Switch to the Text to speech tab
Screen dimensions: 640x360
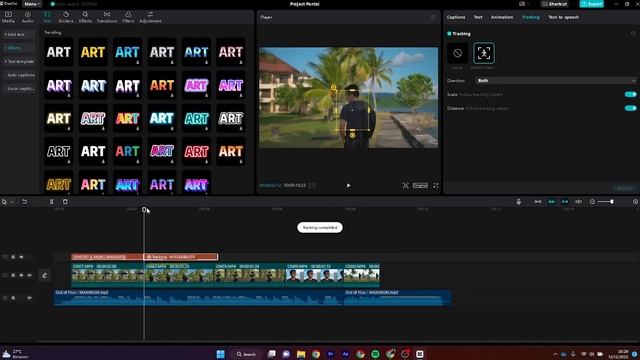coord(563,17)
